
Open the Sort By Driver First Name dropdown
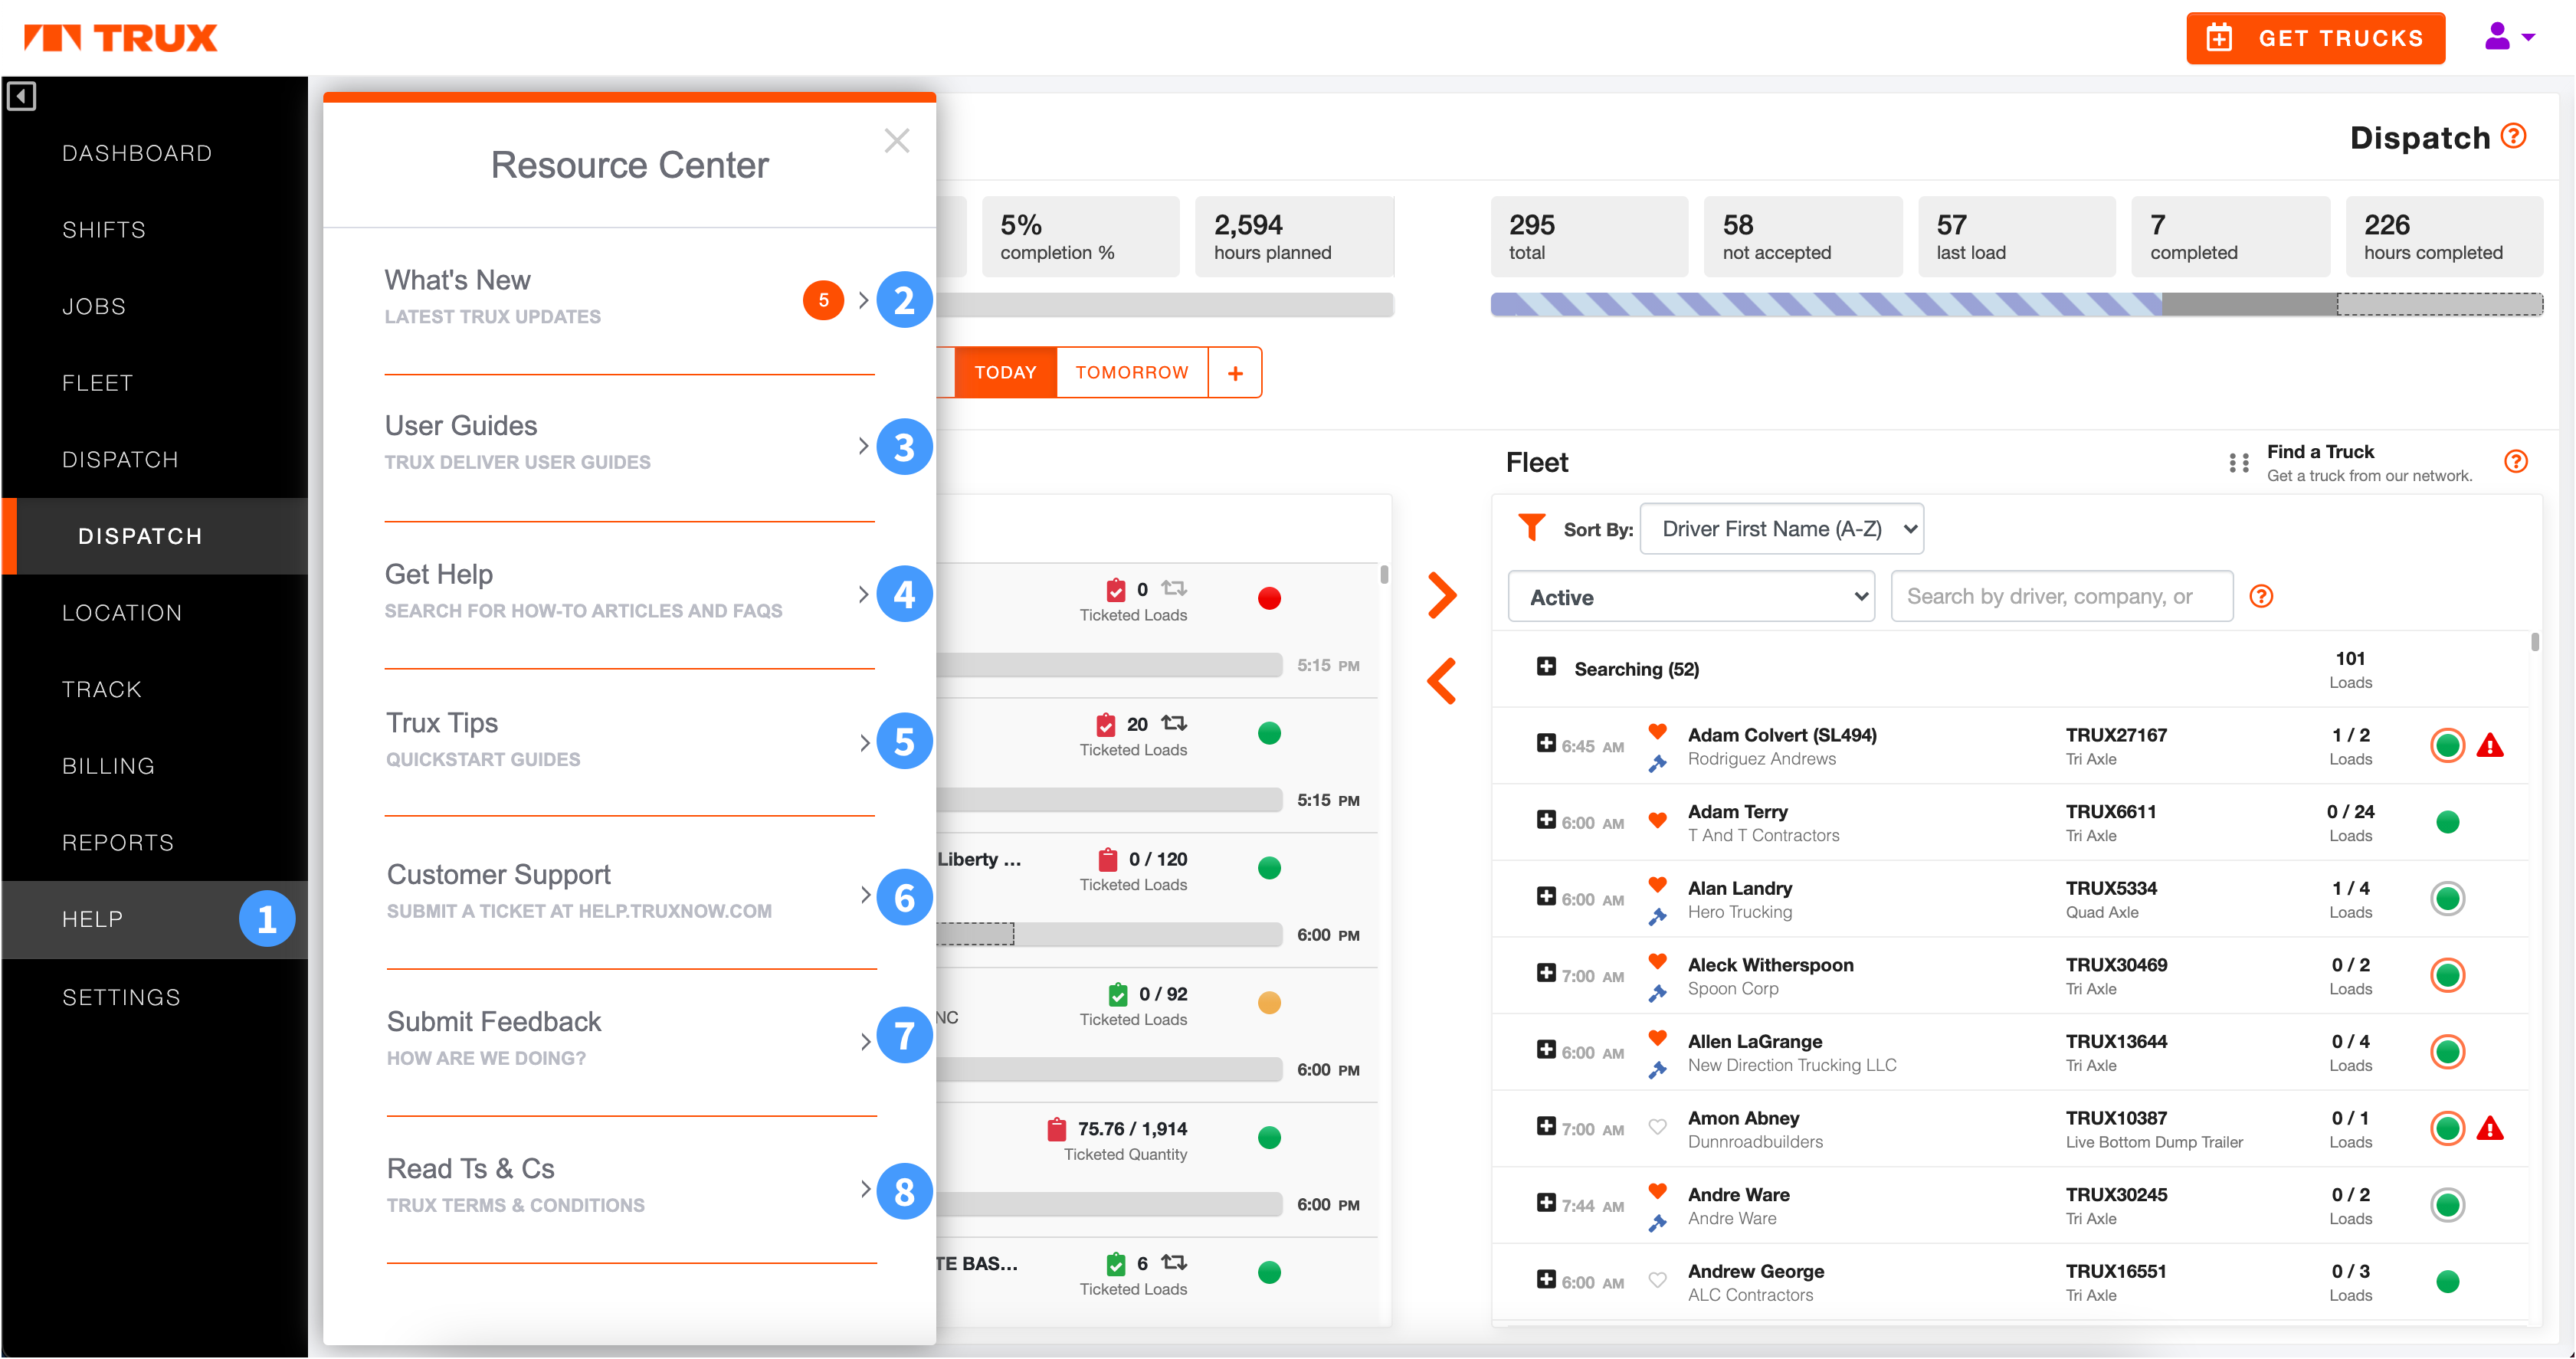pyautogui.click(x=1781, y=529)
